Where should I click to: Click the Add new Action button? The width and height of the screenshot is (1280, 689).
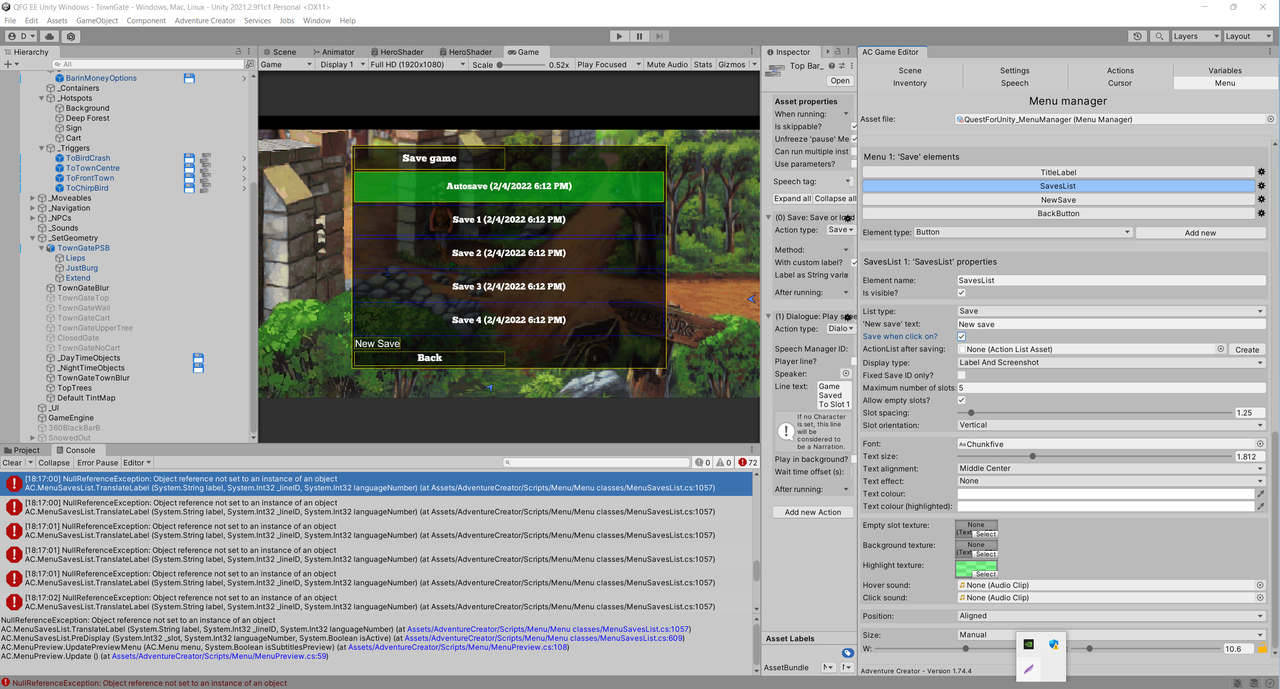(813, 512)
